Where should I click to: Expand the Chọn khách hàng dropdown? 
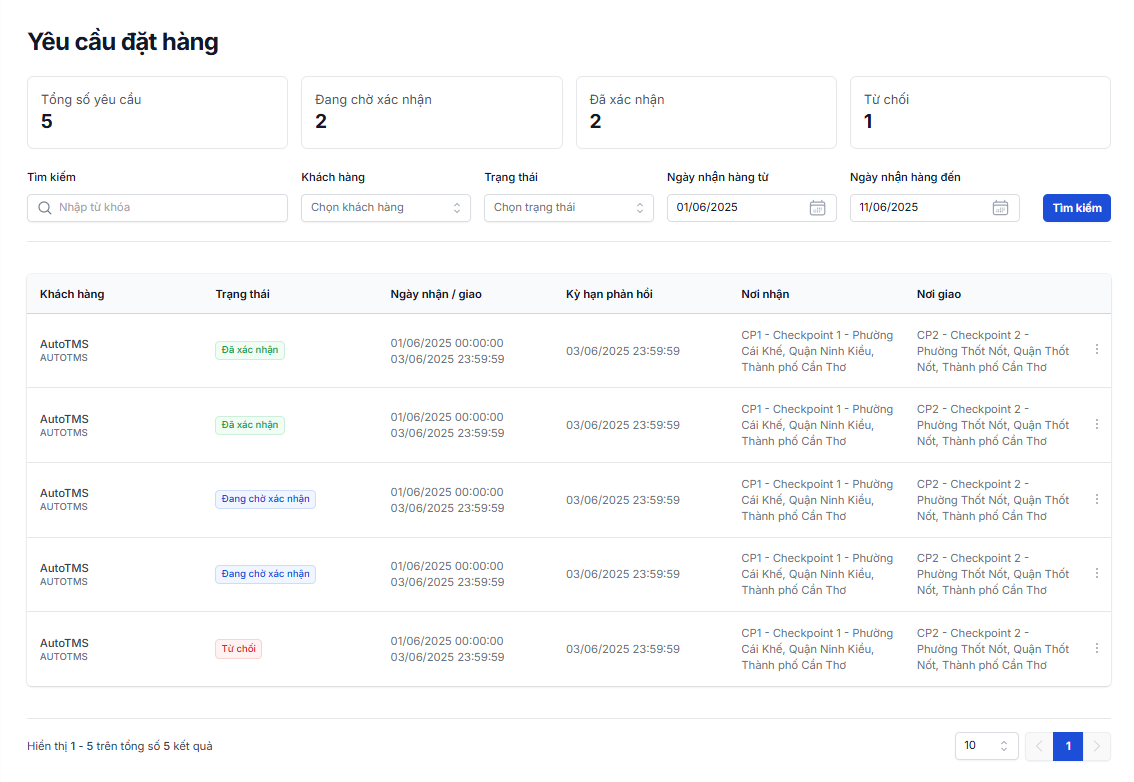pyautogui.click(x=385, y=208)
